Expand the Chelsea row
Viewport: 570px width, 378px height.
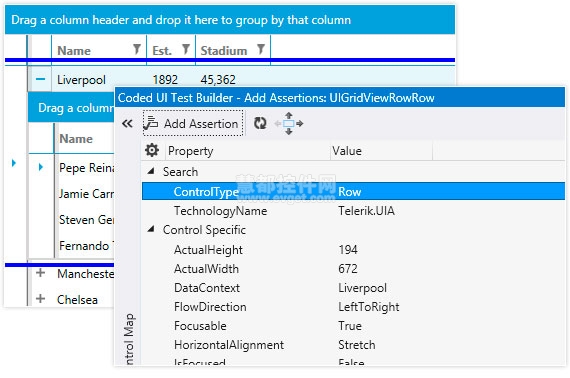(x=40, y=299)
